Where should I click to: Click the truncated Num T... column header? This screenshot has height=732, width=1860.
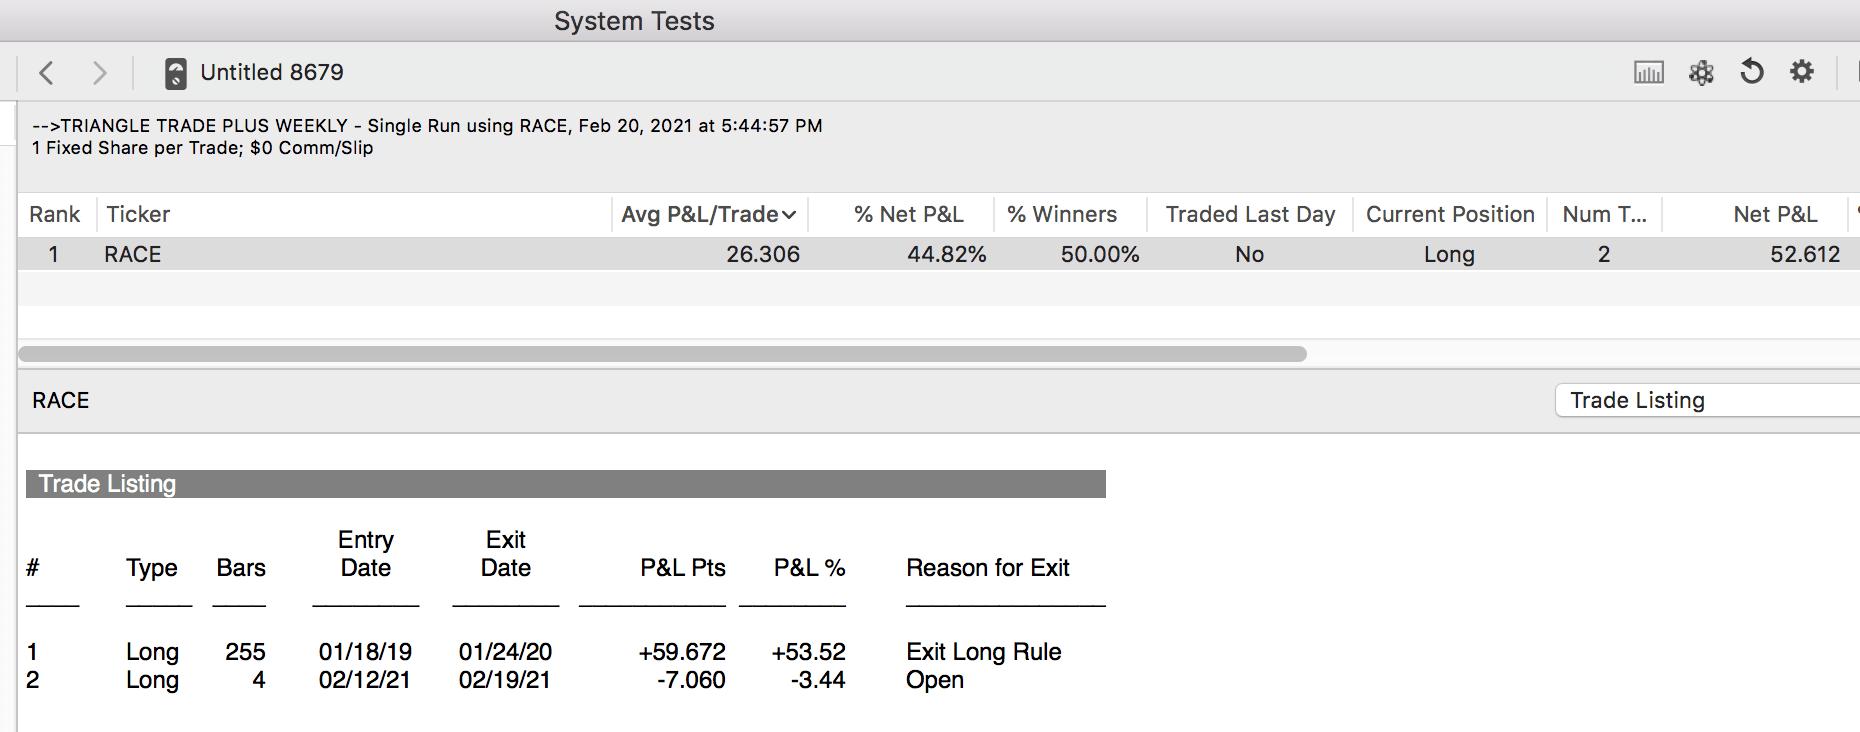(x=1604, y=214)
